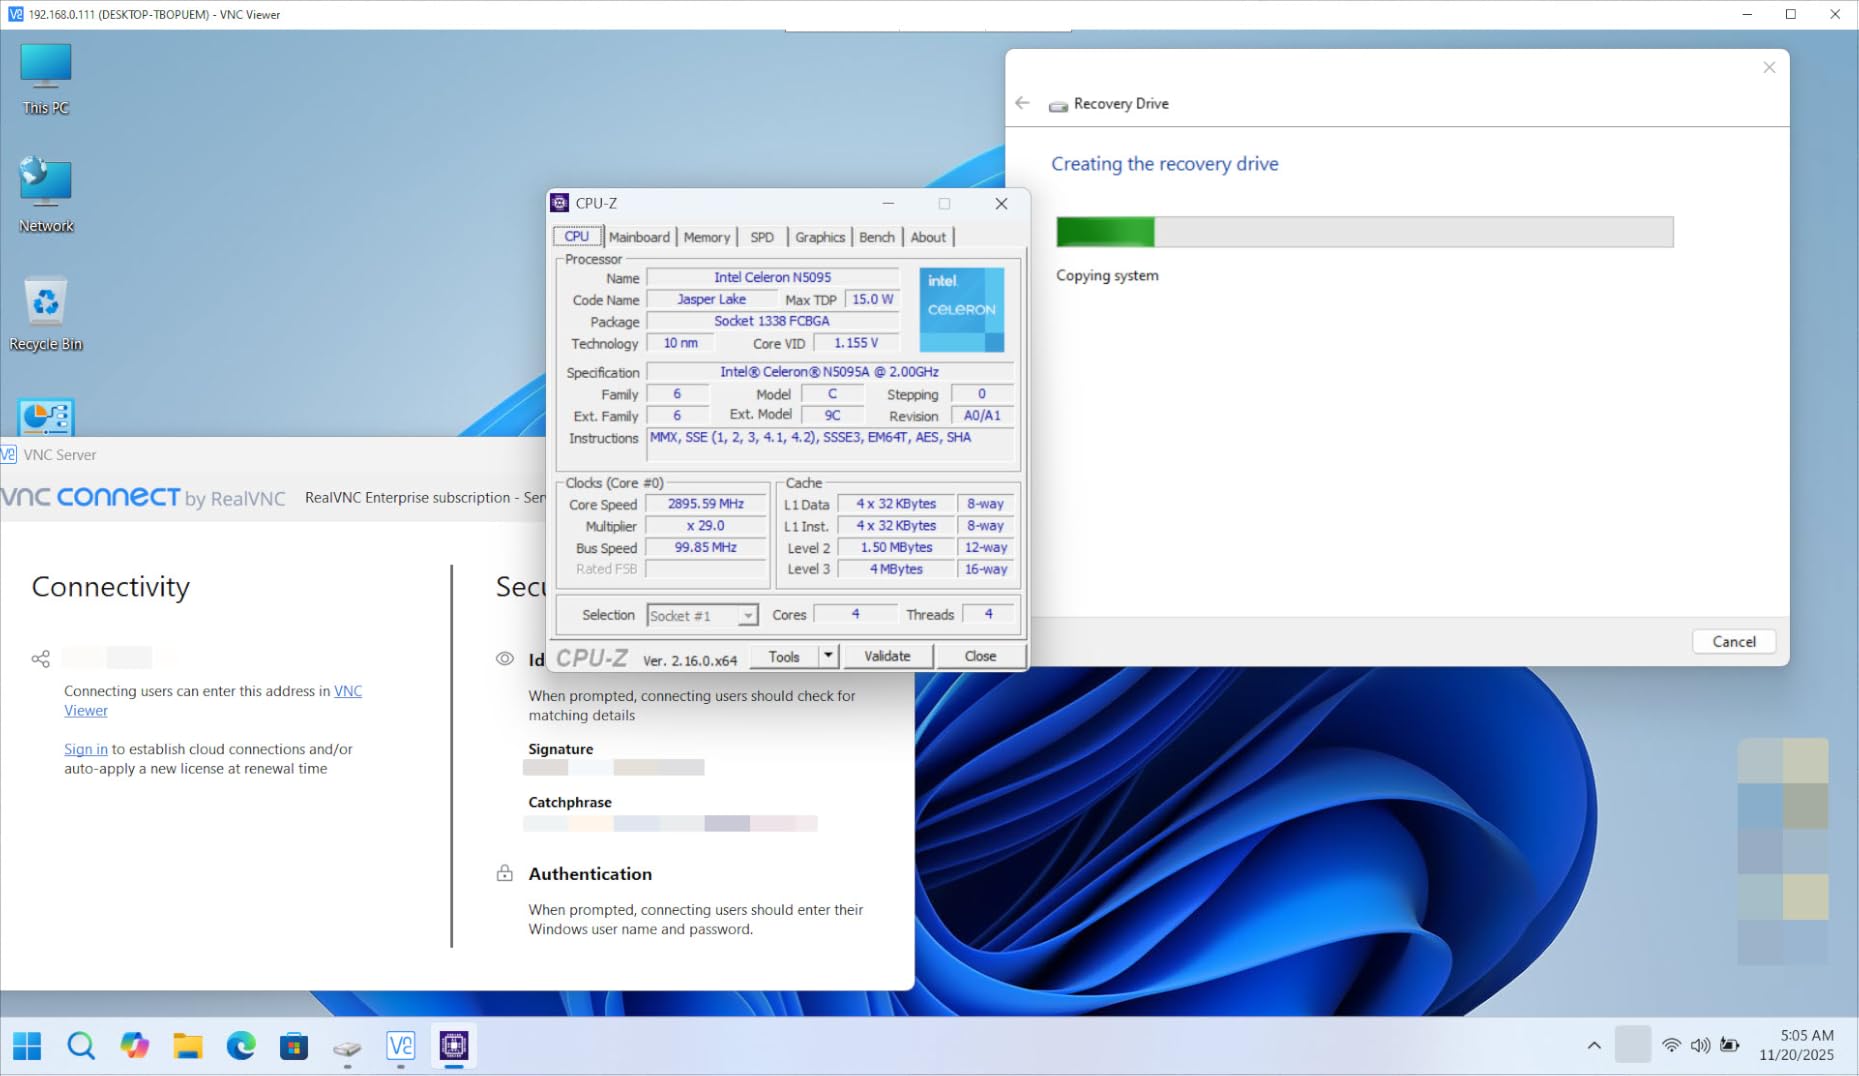The width and height of the screenshot is (1859, 1076).
Task: Launch Copilot from the taskbar
Action: coord(134,1046)
